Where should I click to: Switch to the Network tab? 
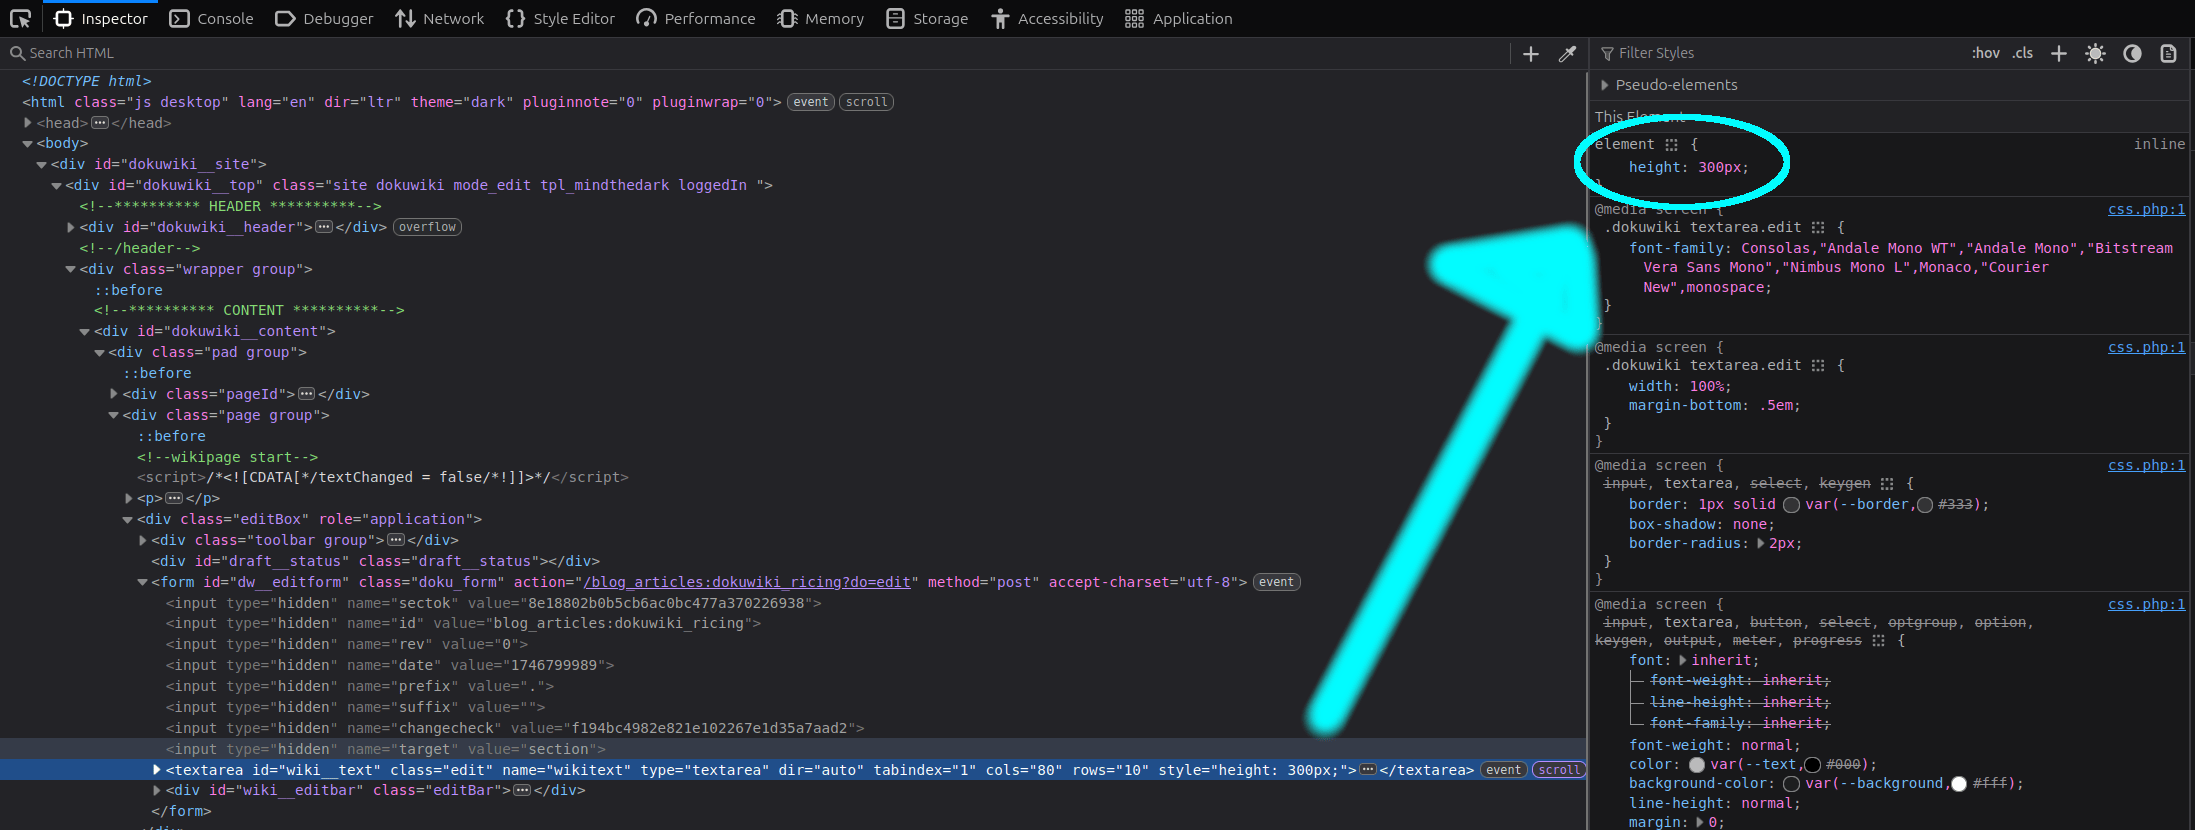[x=439, y=18]
